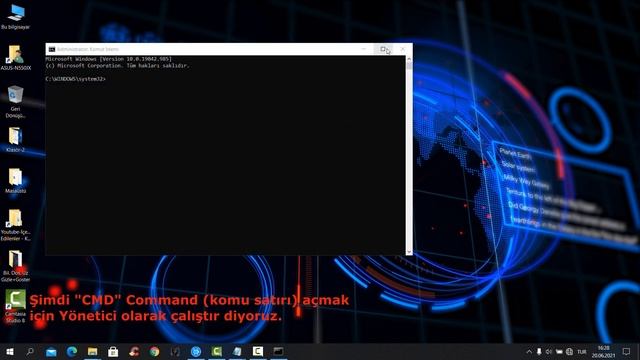Select Camtasia Studio 8 desktop shortcut
640x360 pixels.
(x=16, y=307)
